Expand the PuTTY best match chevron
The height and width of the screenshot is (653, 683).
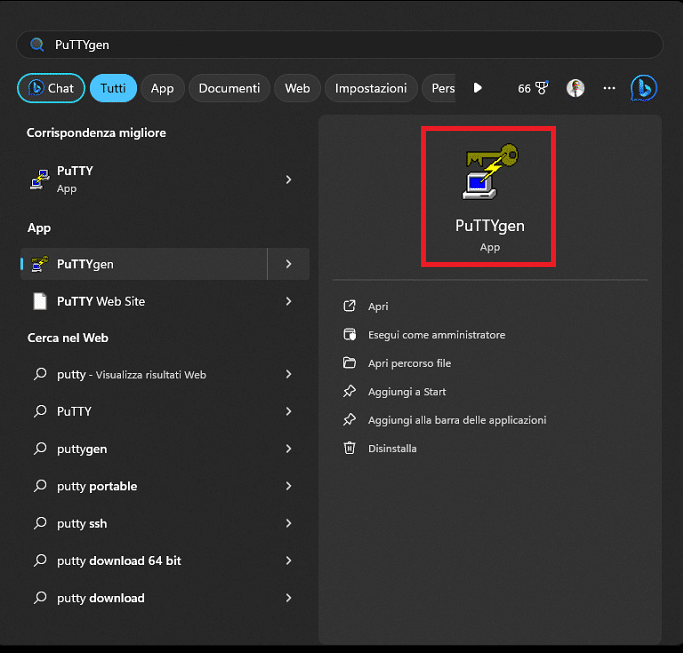click(x=288, y=179)
